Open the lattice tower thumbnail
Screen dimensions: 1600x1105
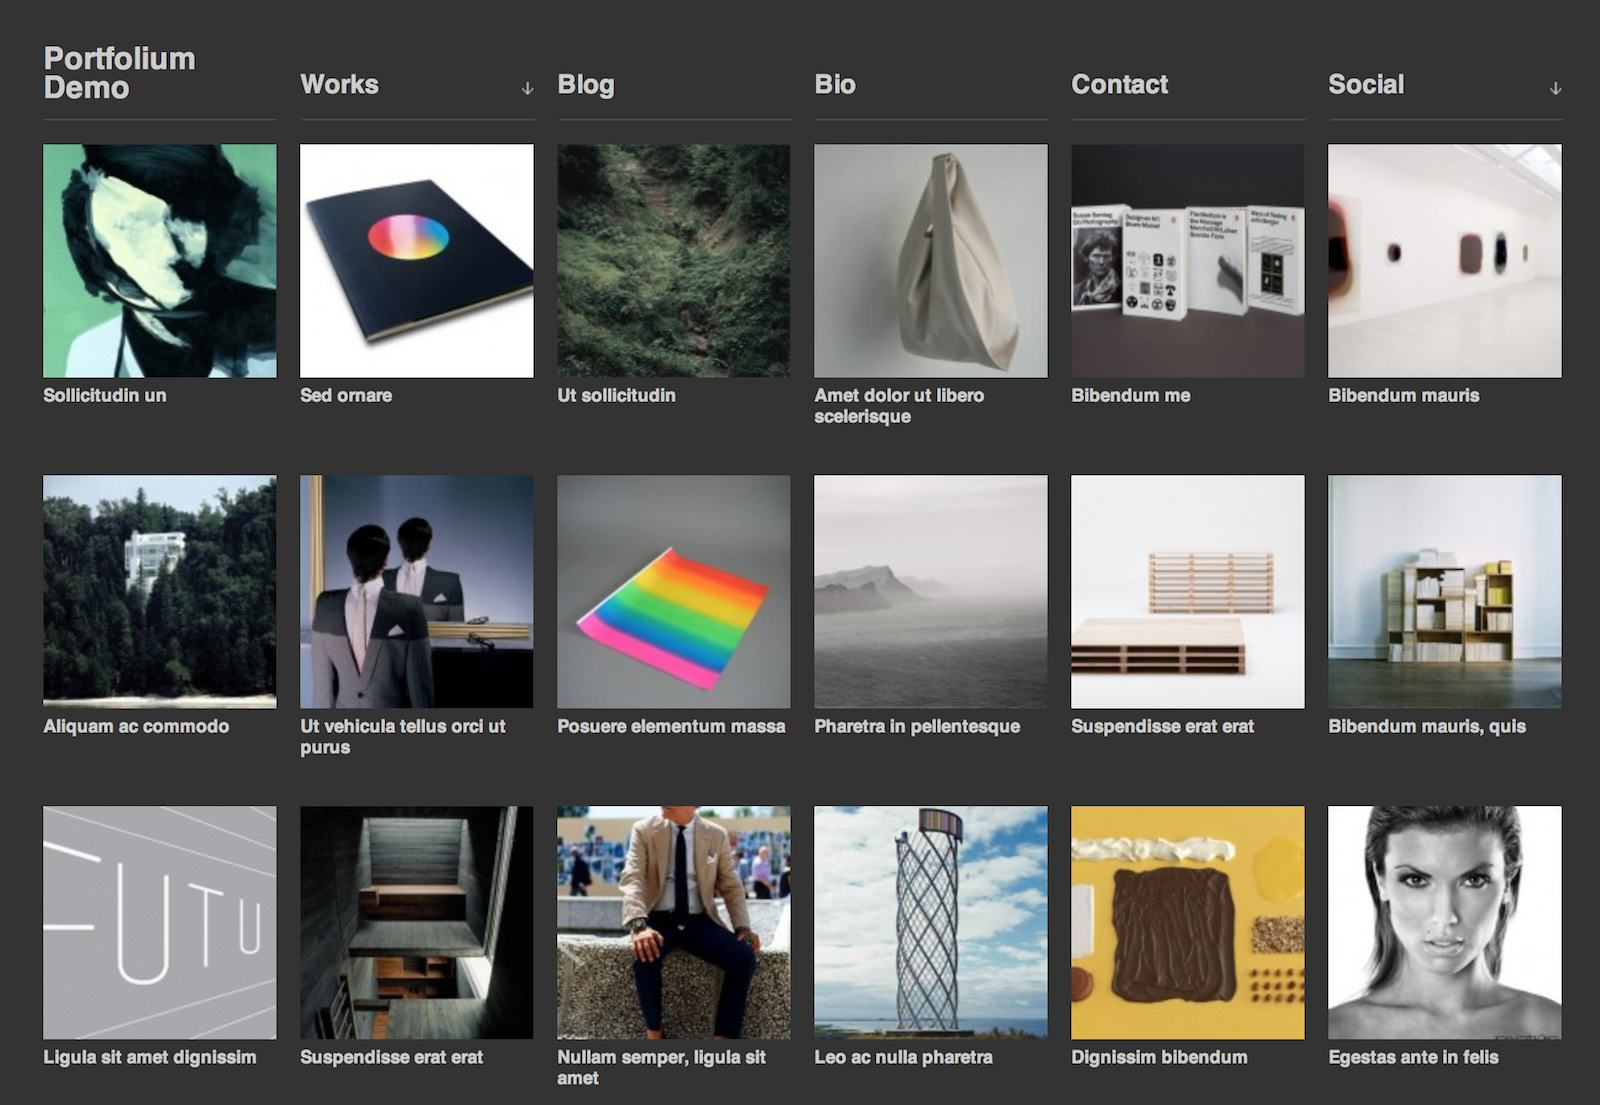(x=931, y=923)
